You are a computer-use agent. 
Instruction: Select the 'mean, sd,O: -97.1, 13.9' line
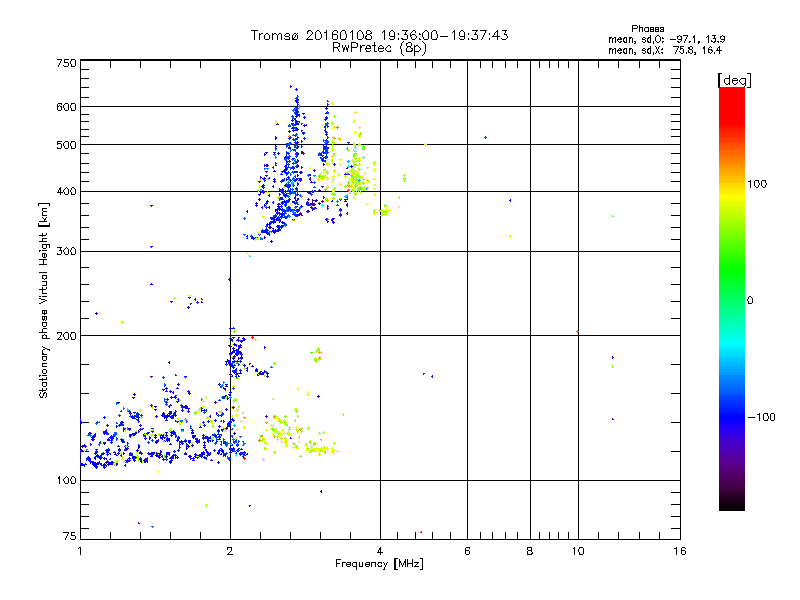pos(666,39)
